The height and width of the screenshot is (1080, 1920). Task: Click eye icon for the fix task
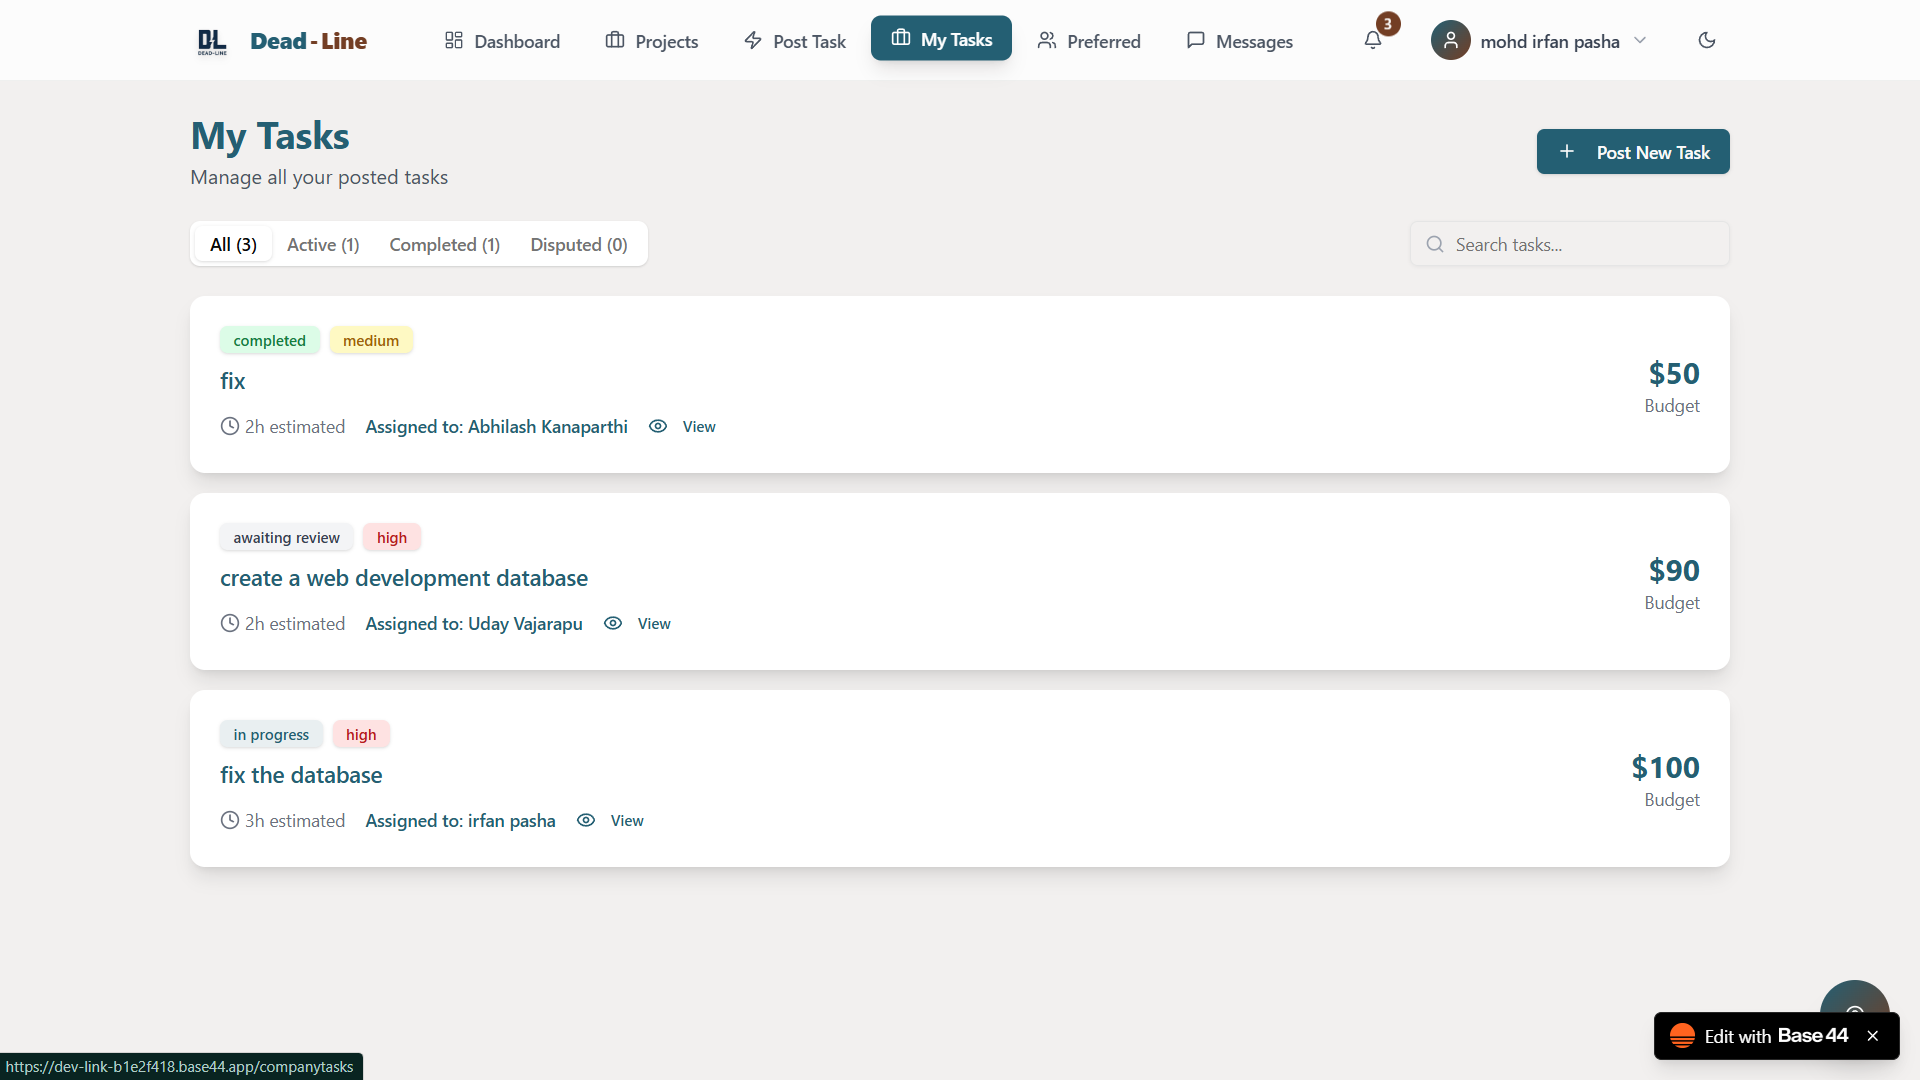658,427
